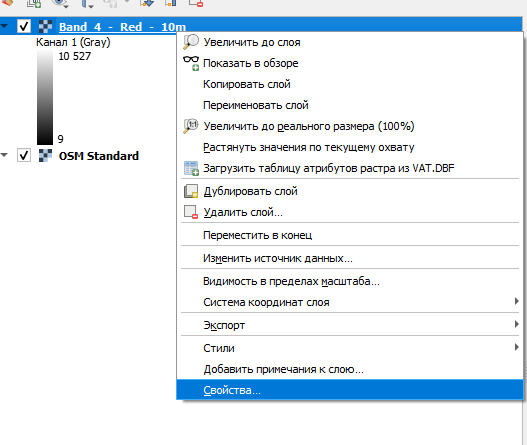Click the raster attribute table VAT.DBF icon
Image resolution: width=527 pixels, height=445 pixels.
pos(191,168)
